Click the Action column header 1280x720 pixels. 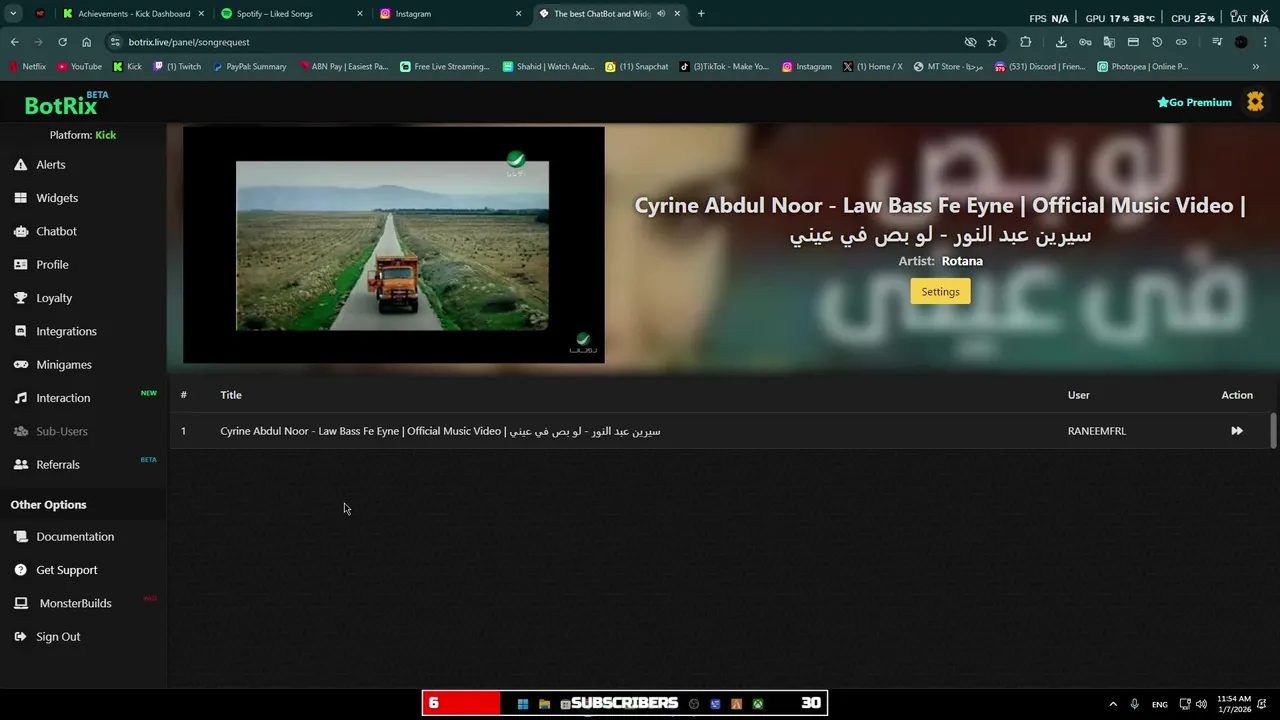[x=1237, y=395]
